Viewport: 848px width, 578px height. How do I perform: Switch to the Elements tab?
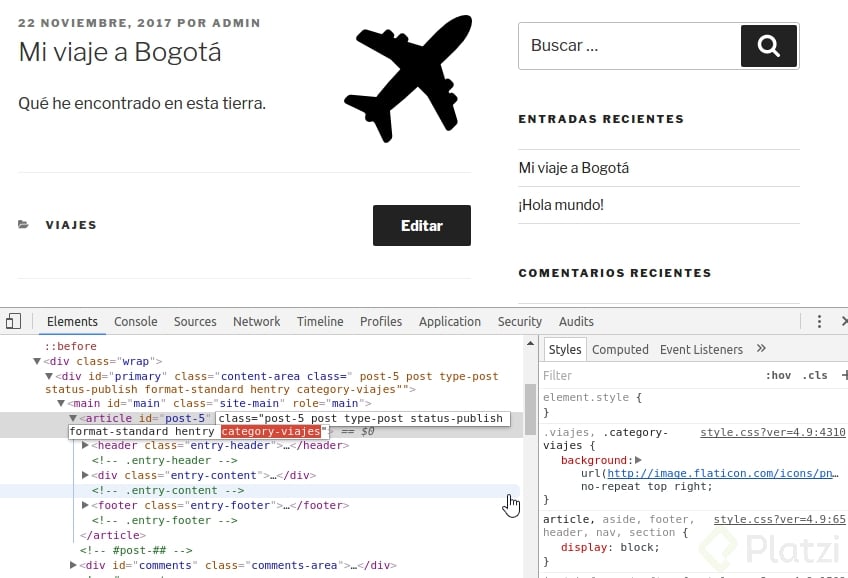[x=72, y=322]
